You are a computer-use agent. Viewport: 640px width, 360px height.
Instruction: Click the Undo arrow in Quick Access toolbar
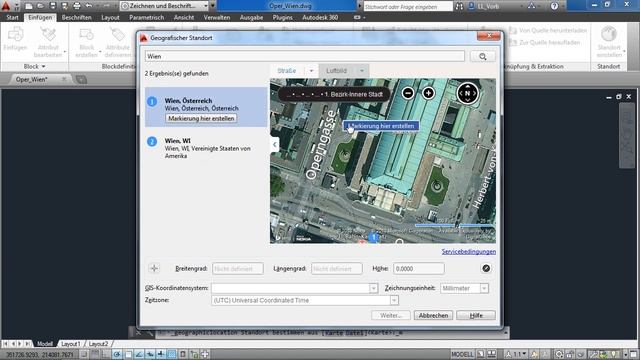tap(89, 6)
